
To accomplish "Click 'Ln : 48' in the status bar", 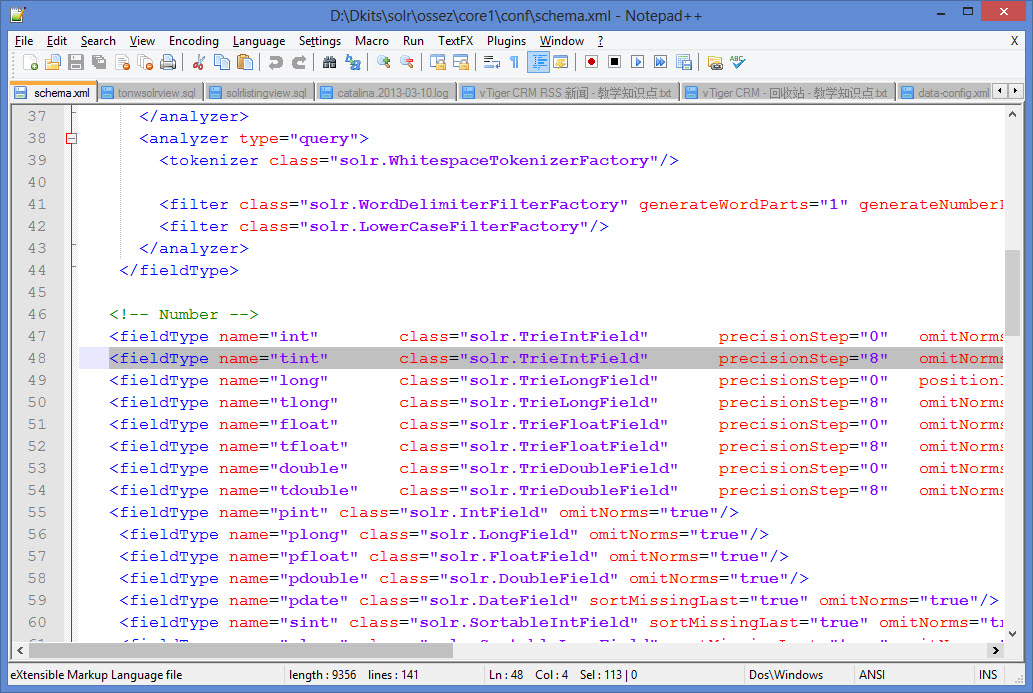I will [x=506, y=675].
